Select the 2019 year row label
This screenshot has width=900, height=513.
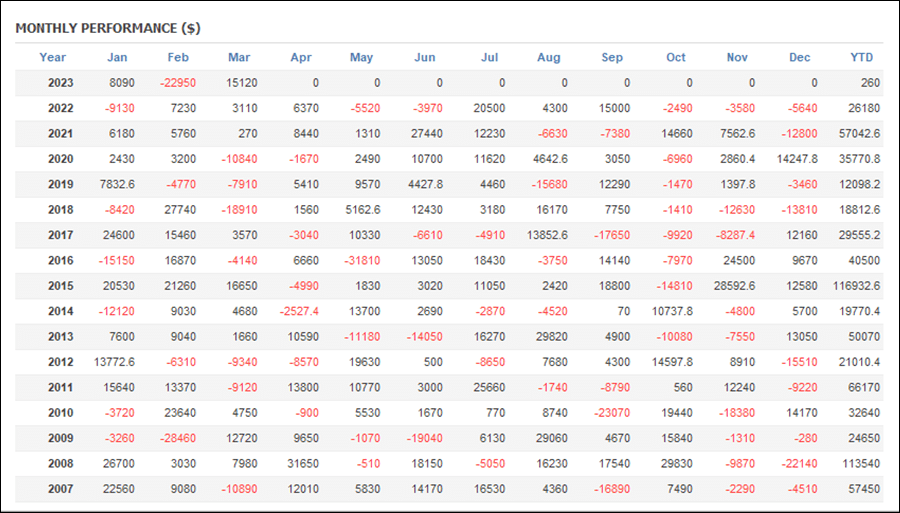pos(60,184)
